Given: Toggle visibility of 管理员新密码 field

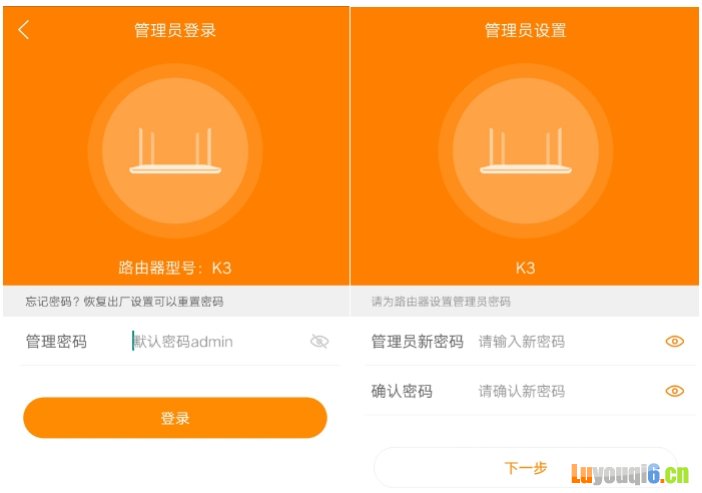Looking at the screenshot, I should [x=674, y=342].
